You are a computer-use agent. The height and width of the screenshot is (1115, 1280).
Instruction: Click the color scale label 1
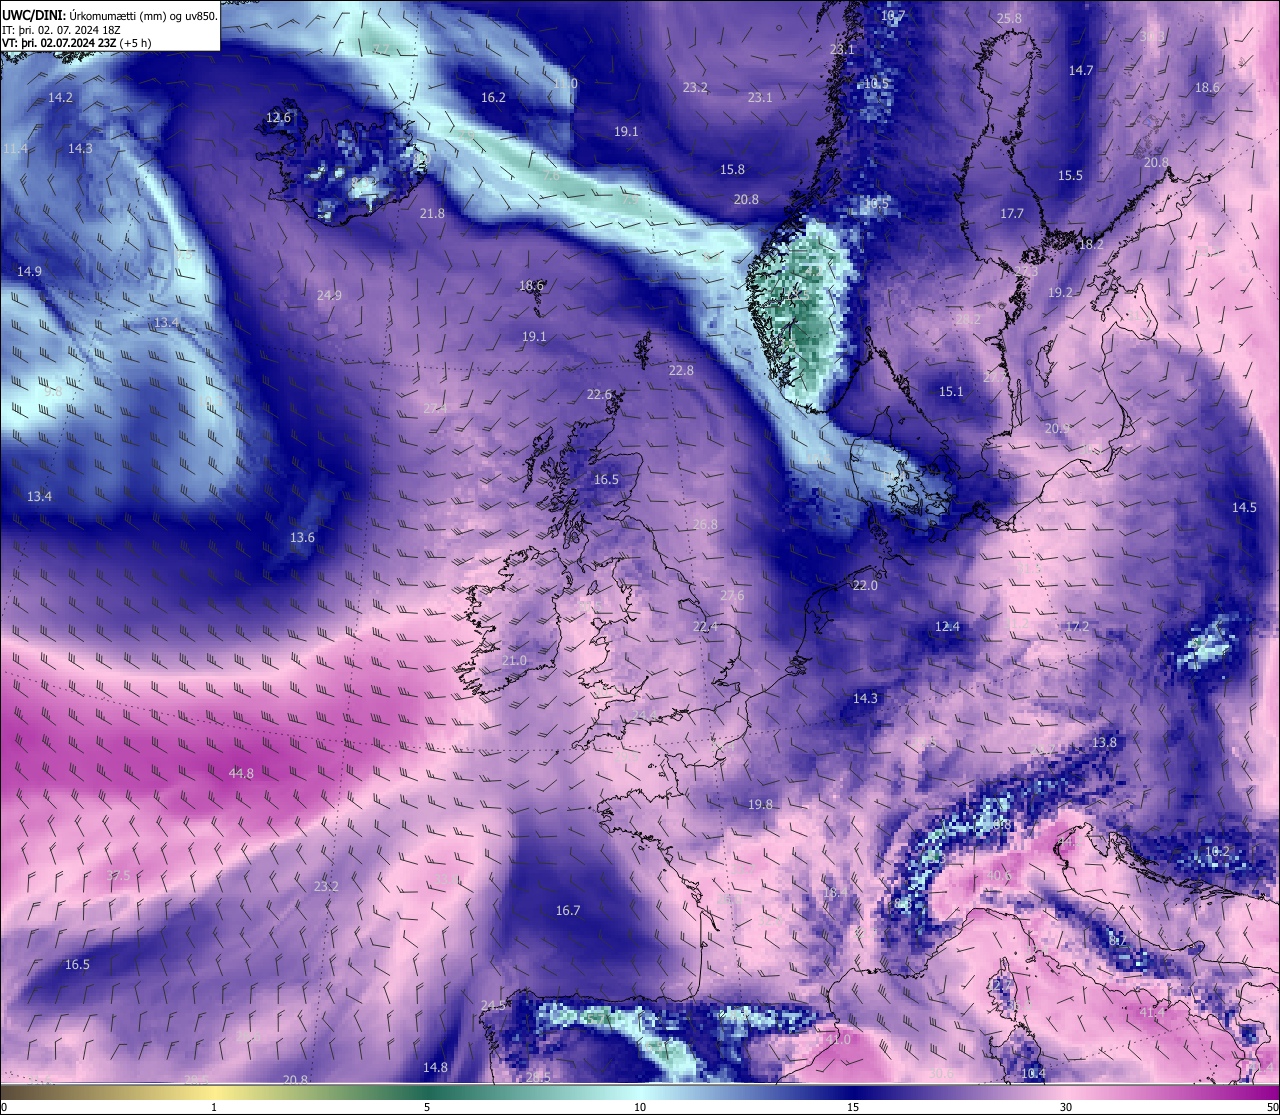(214, 1107)
